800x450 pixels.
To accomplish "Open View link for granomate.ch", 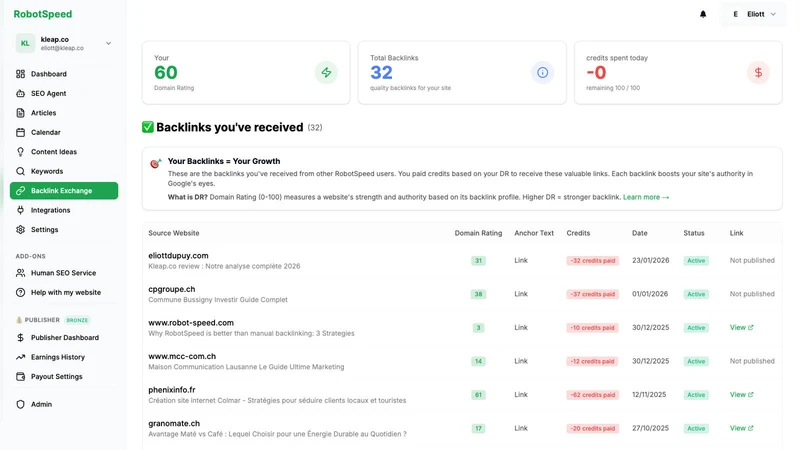I will click(x=741, y=428).
